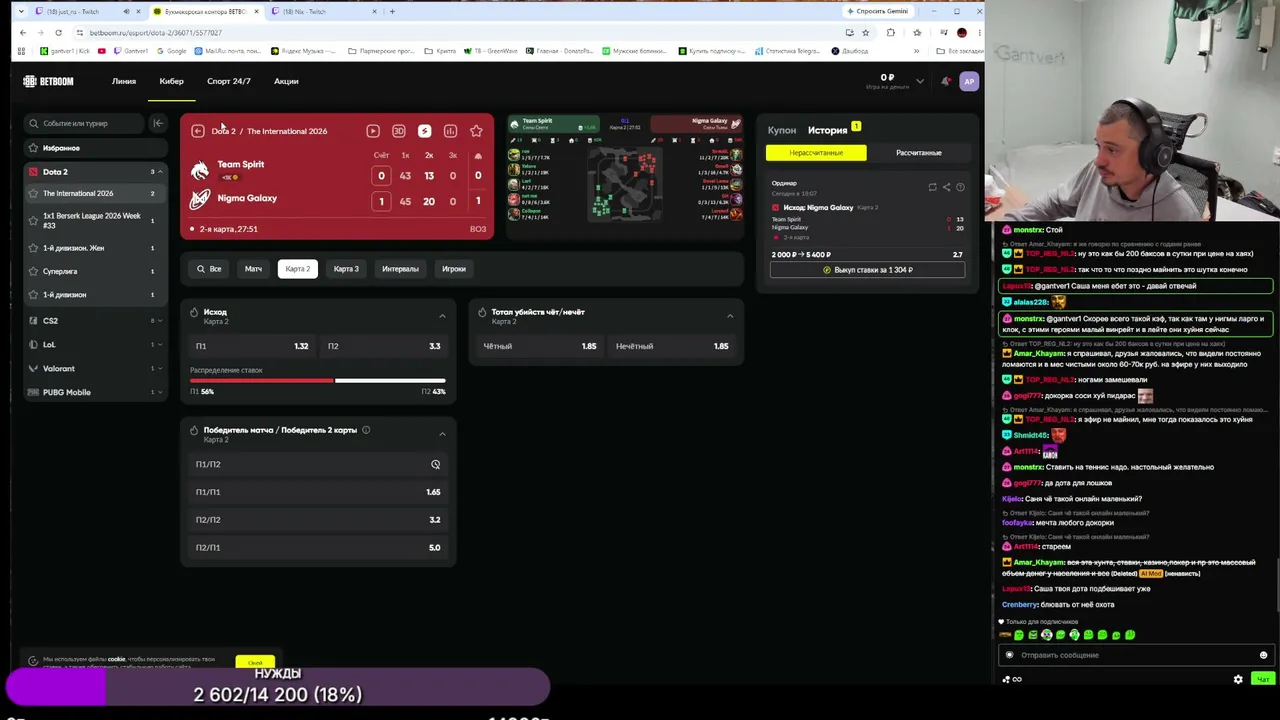Open the Twitch chat settings gear
The image size is (1280, 720).
1238,679
